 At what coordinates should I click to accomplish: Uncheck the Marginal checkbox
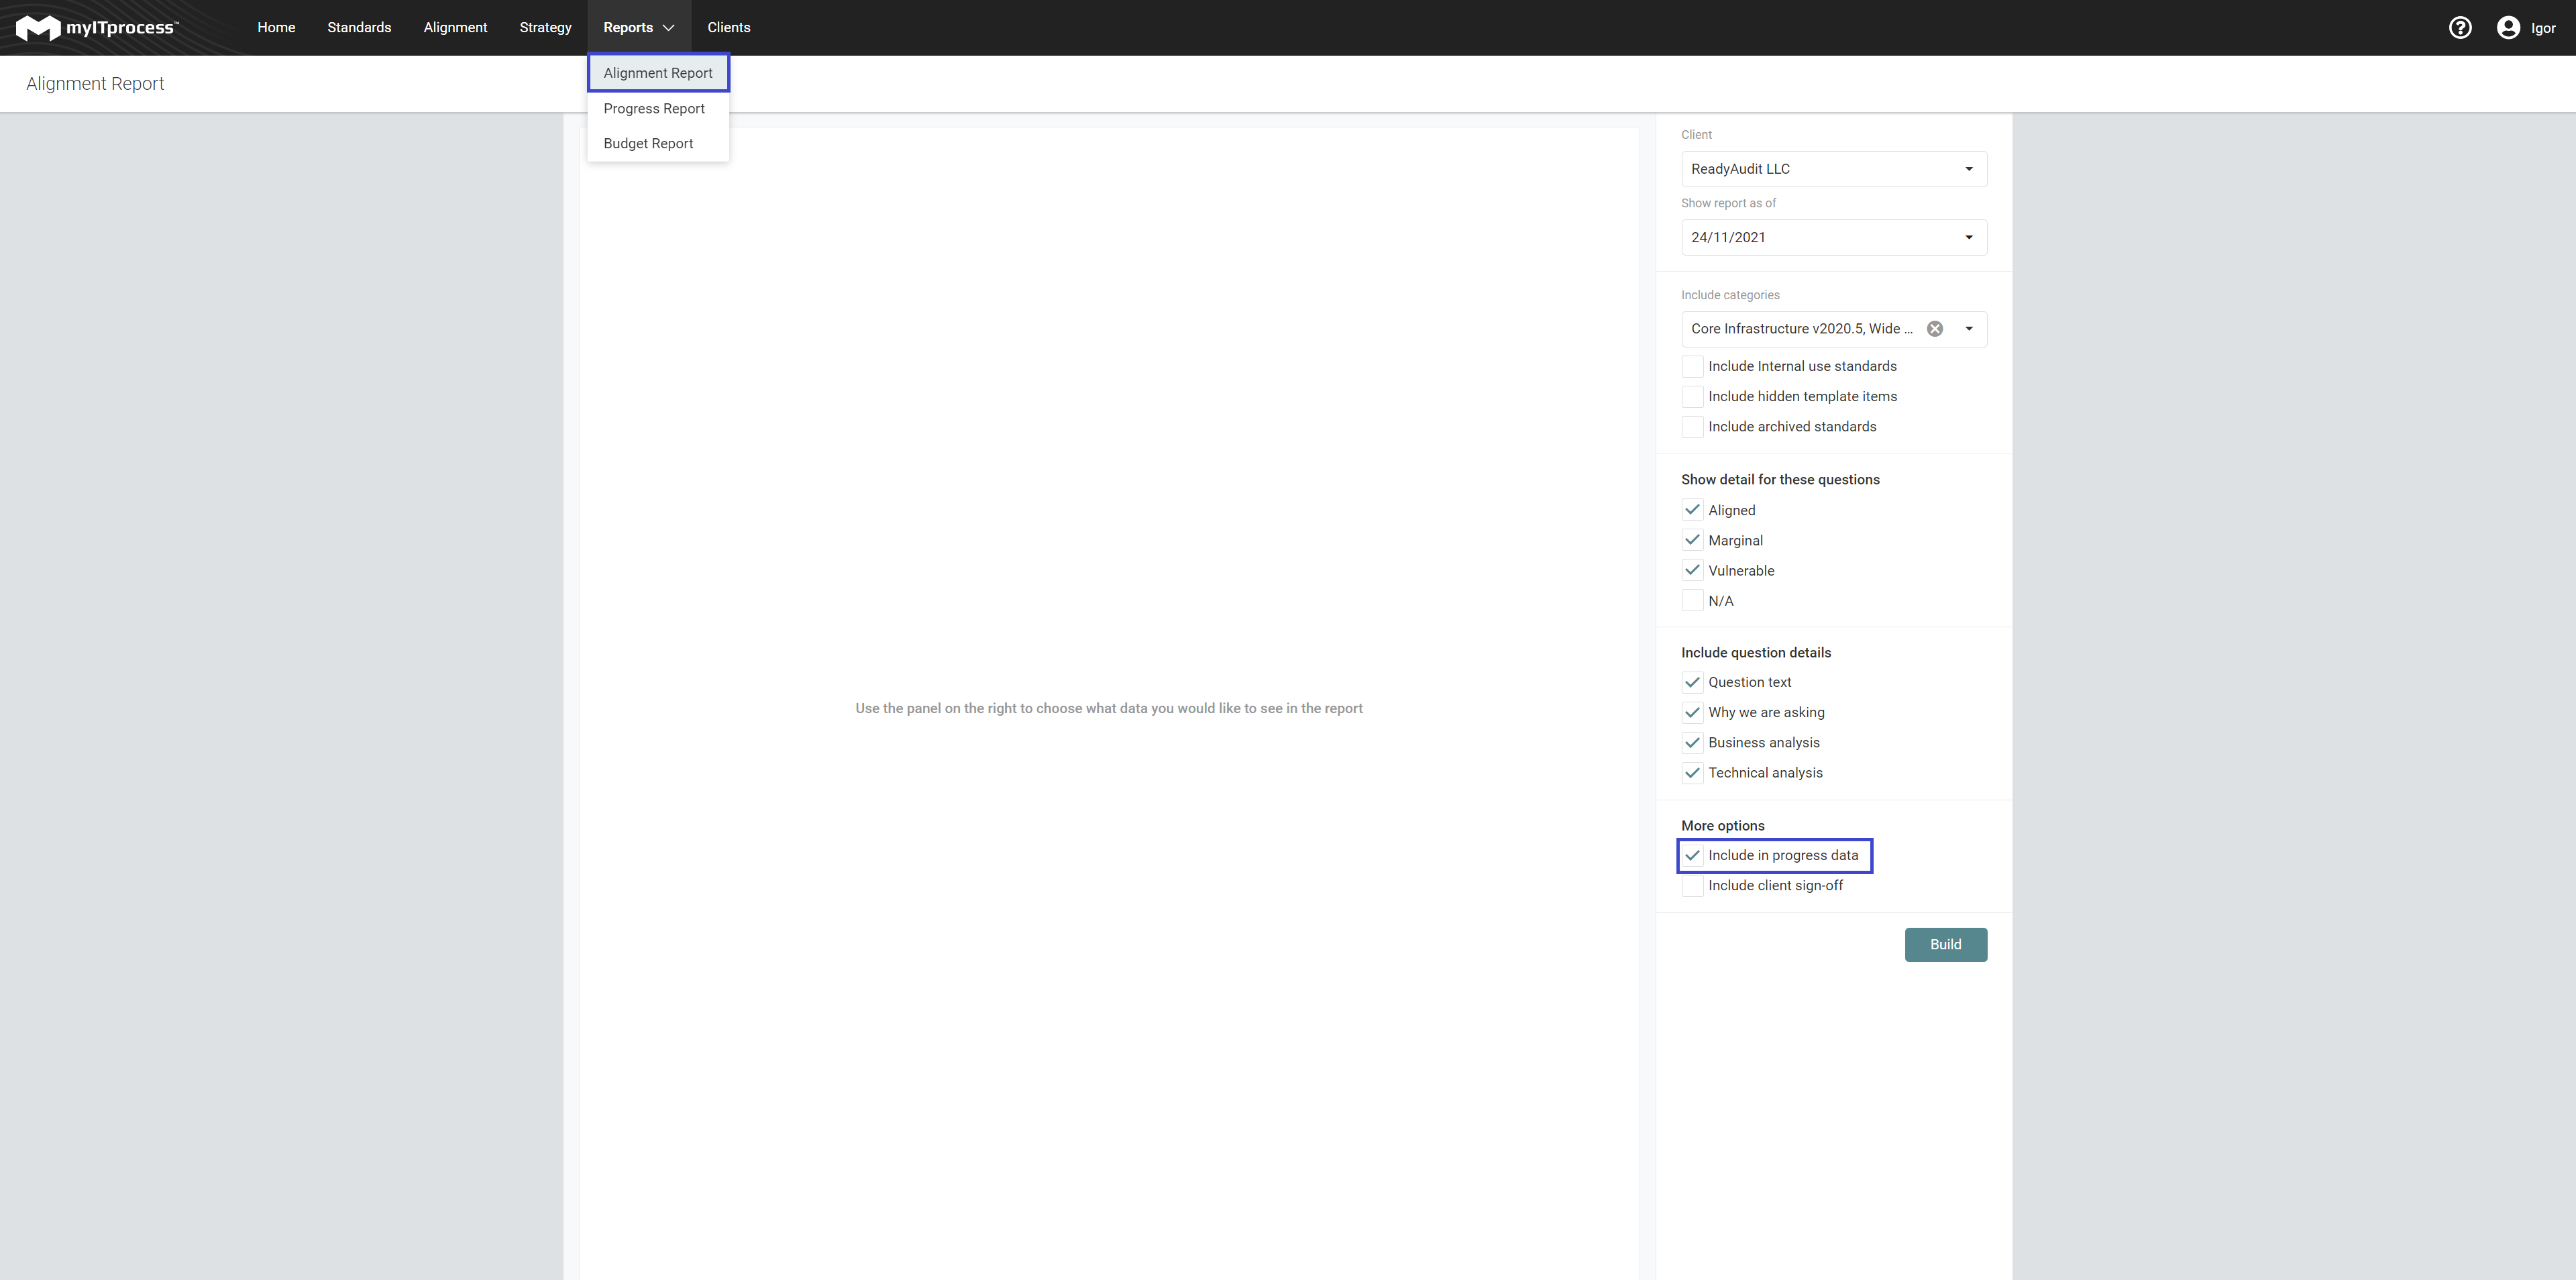1692,541
